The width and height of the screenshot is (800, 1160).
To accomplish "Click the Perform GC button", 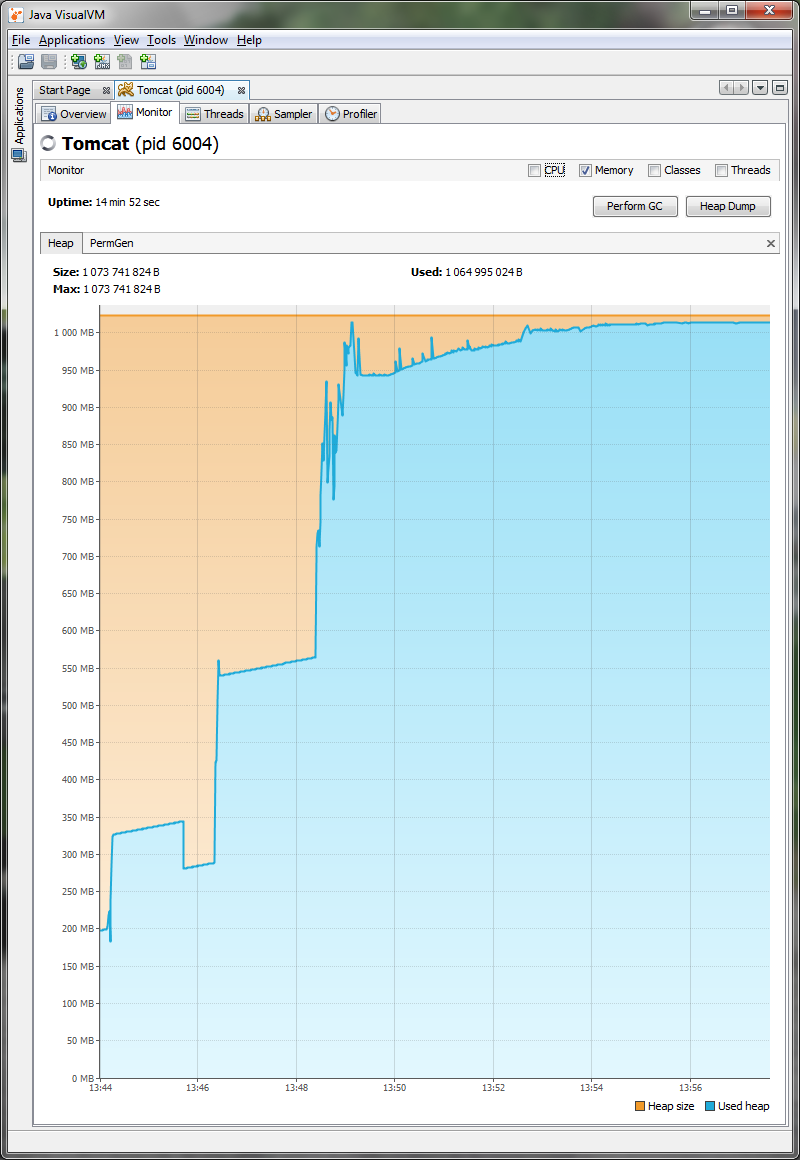I will click(x=635, y=206).
